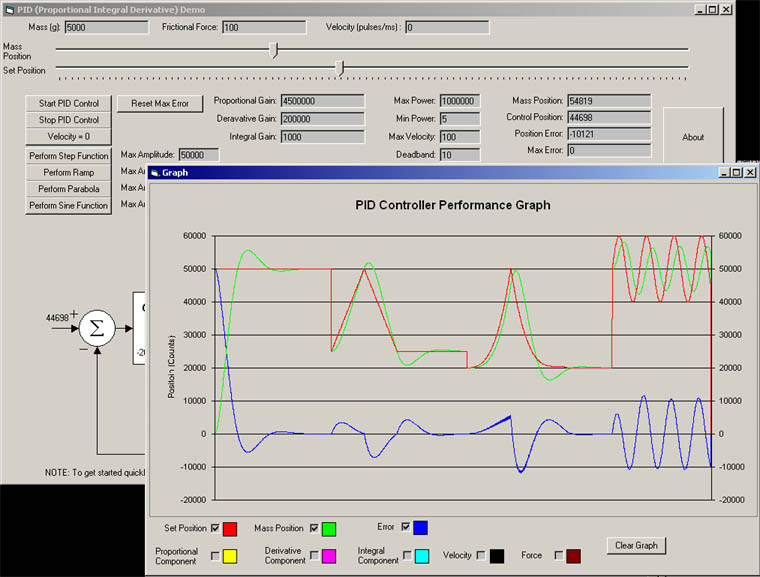Click the red Set Position color swatch
This screenshot has height=577, width=760.
pos(230,528)
